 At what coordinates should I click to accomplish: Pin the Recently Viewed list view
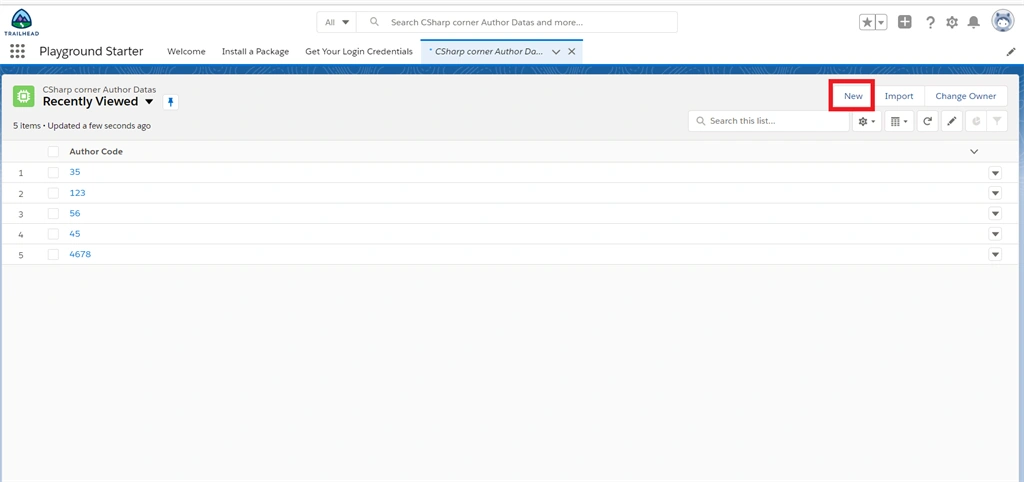coord(170,102)
